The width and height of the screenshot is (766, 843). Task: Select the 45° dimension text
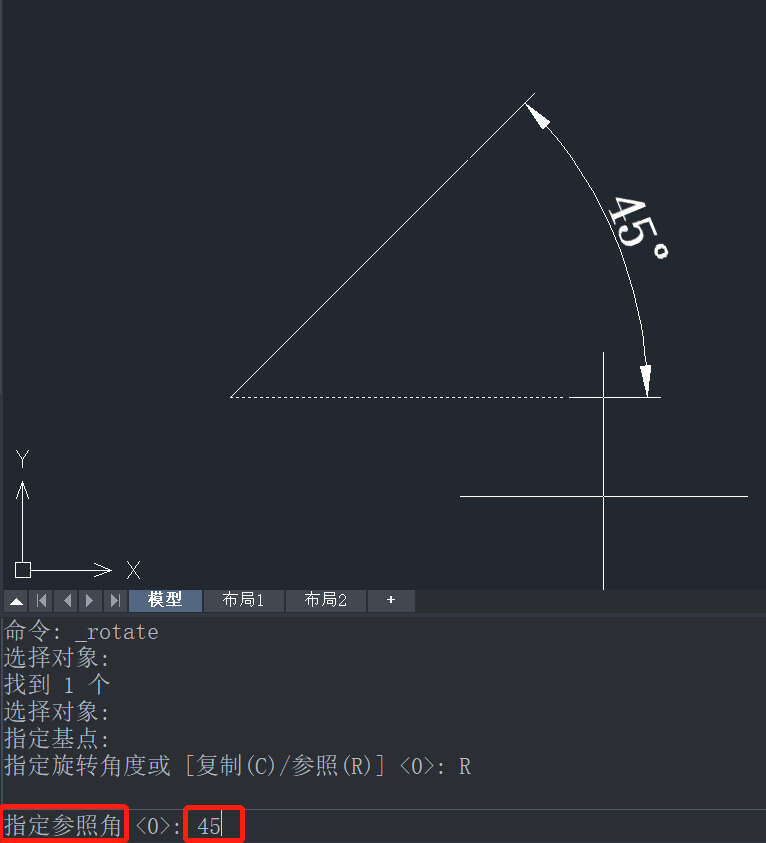pyautogui.click(x=639, y=227)
